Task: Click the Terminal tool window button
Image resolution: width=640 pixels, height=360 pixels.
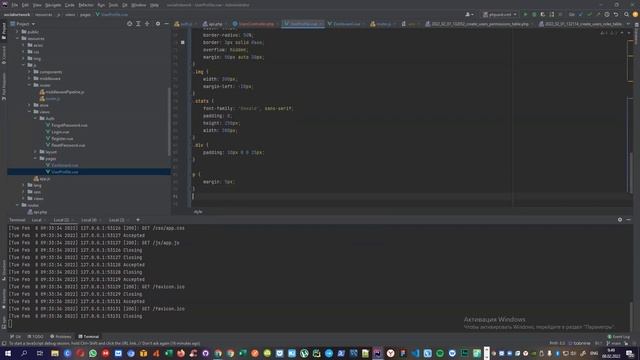Action: point(89,337)
